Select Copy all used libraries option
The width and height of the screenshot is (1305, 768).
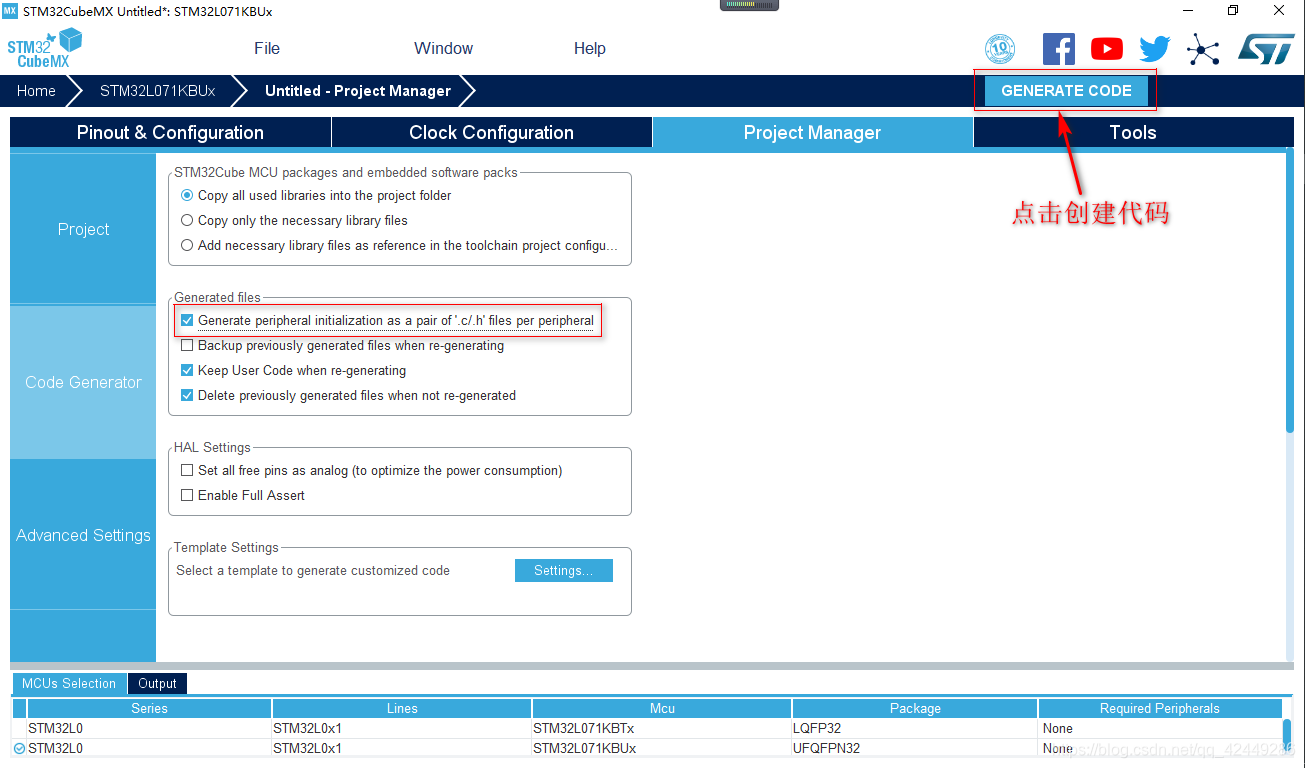click(187, 195)
